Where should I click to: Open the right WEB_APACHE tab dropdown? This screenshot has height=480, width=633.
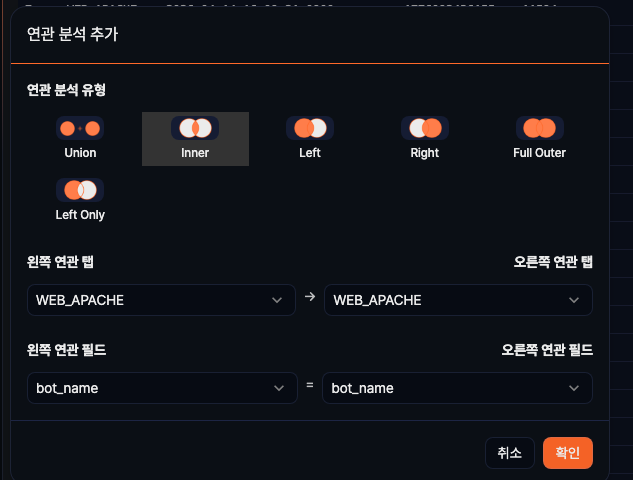(x=458, y=300)
